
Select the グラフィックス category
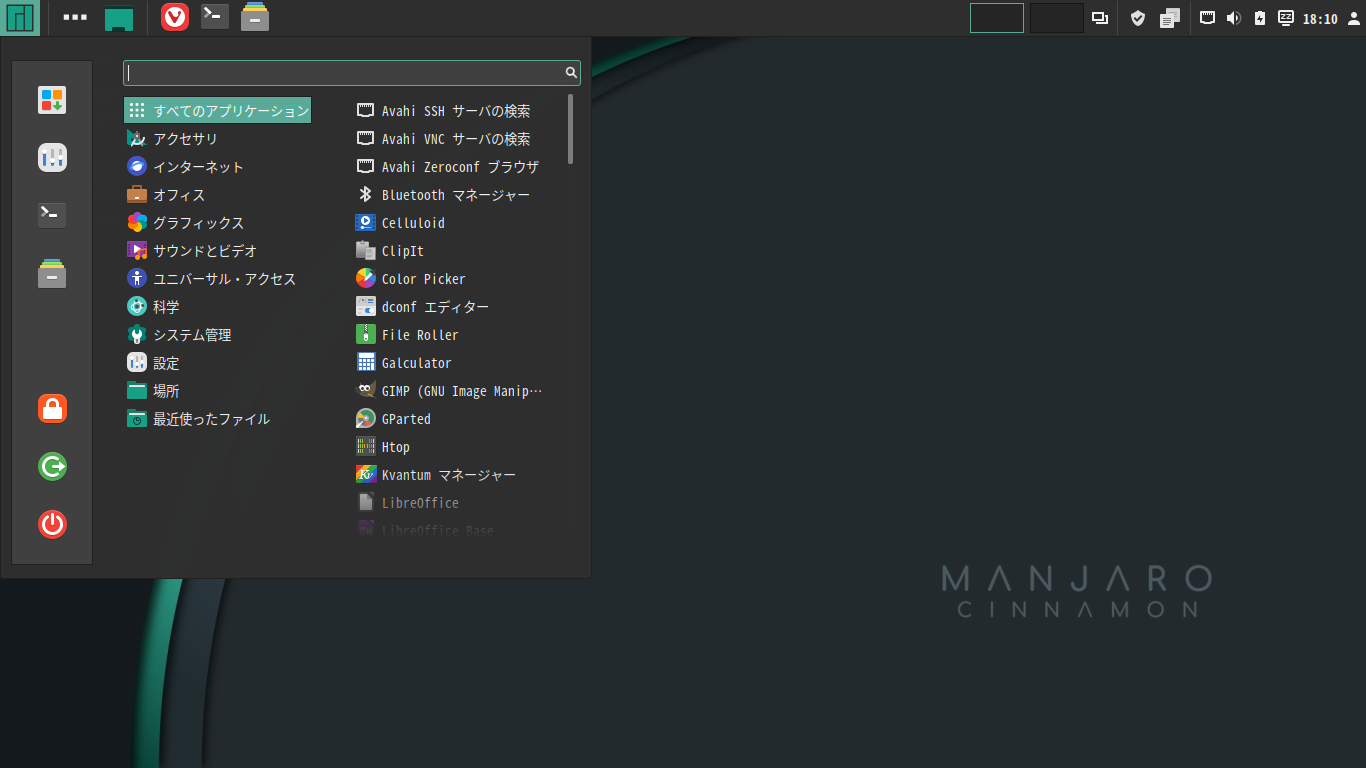217,223
